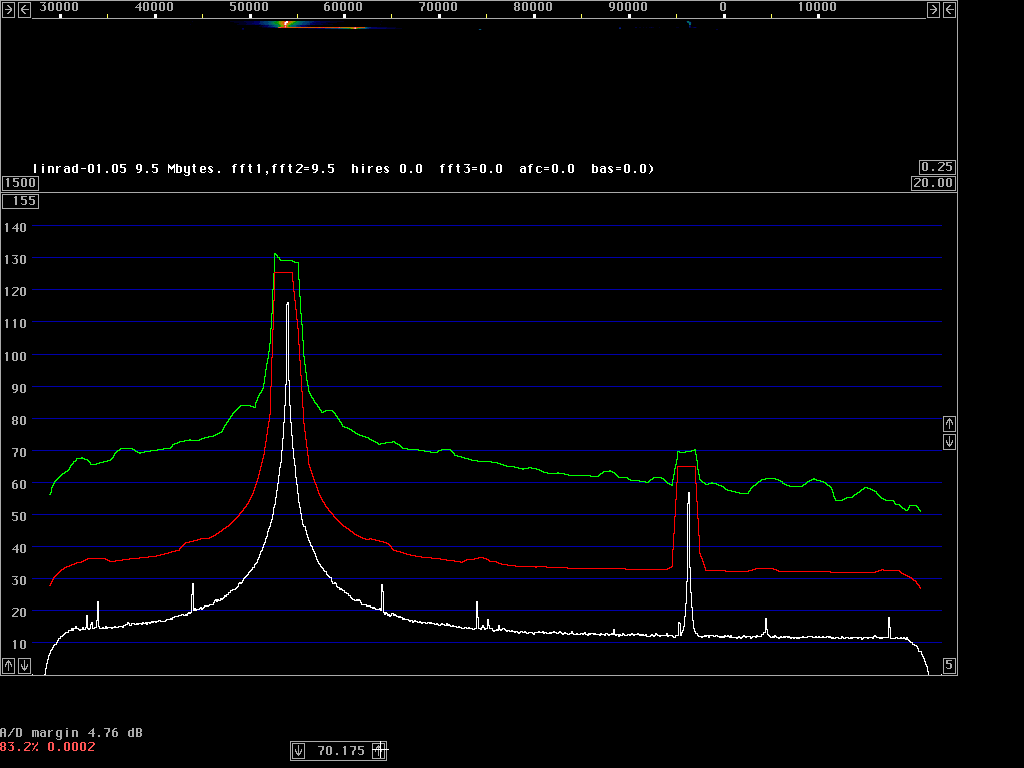Click the 70 dB axis label

point(19,453)
